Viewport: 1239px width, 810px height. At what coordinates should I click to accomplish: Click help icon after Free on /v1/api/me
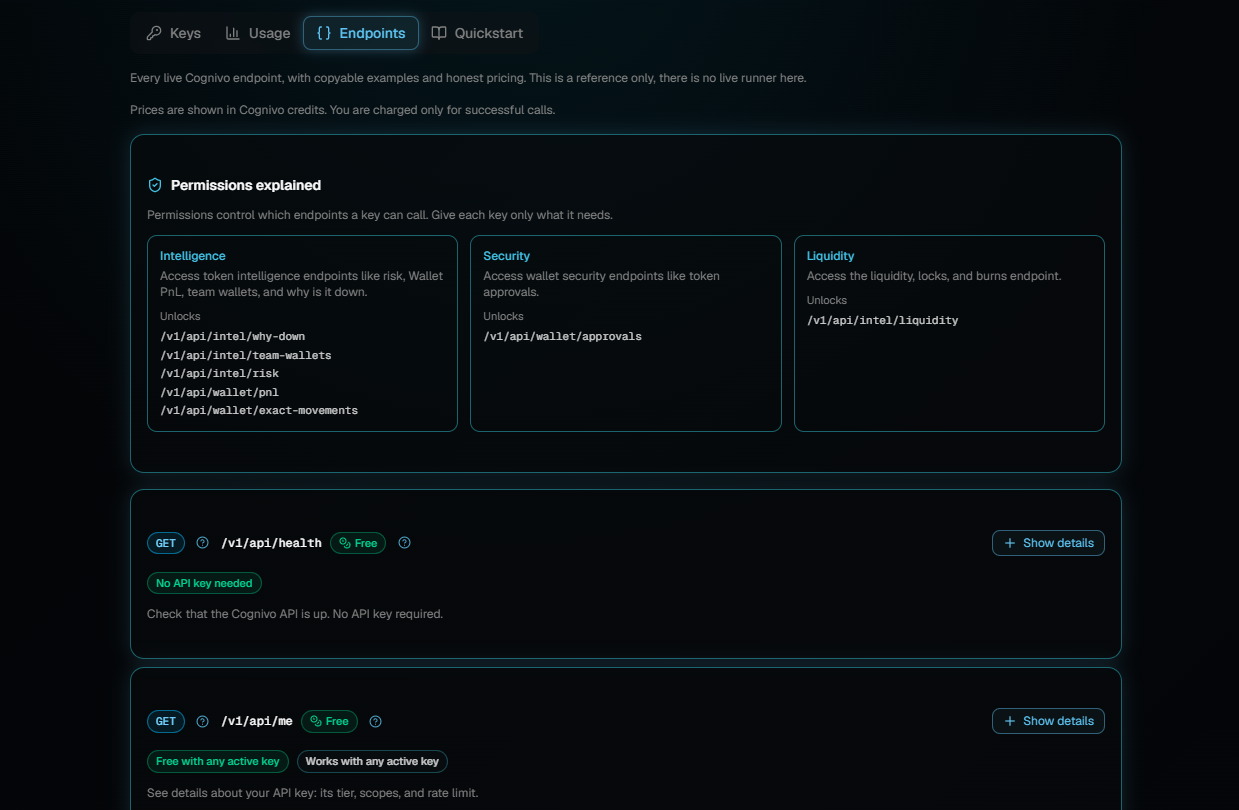click(376, 721)
